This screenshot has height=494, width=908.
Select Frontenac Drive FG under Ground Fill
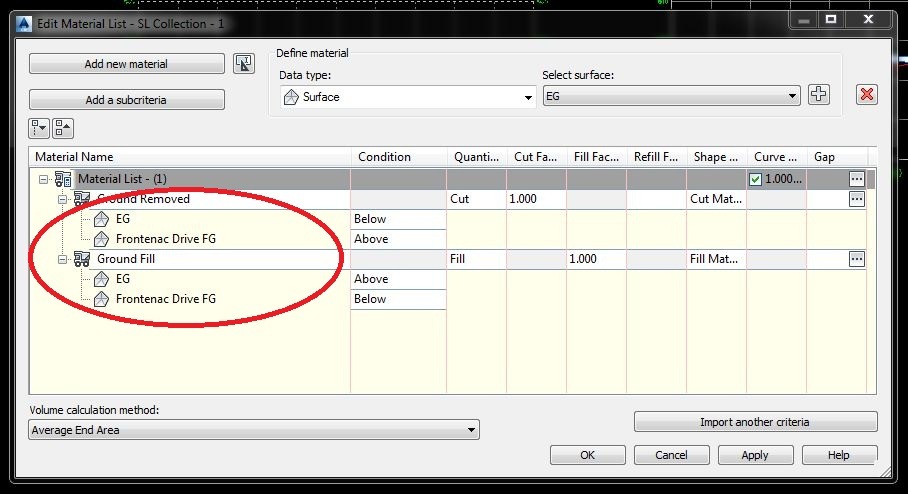pos(165,299)
